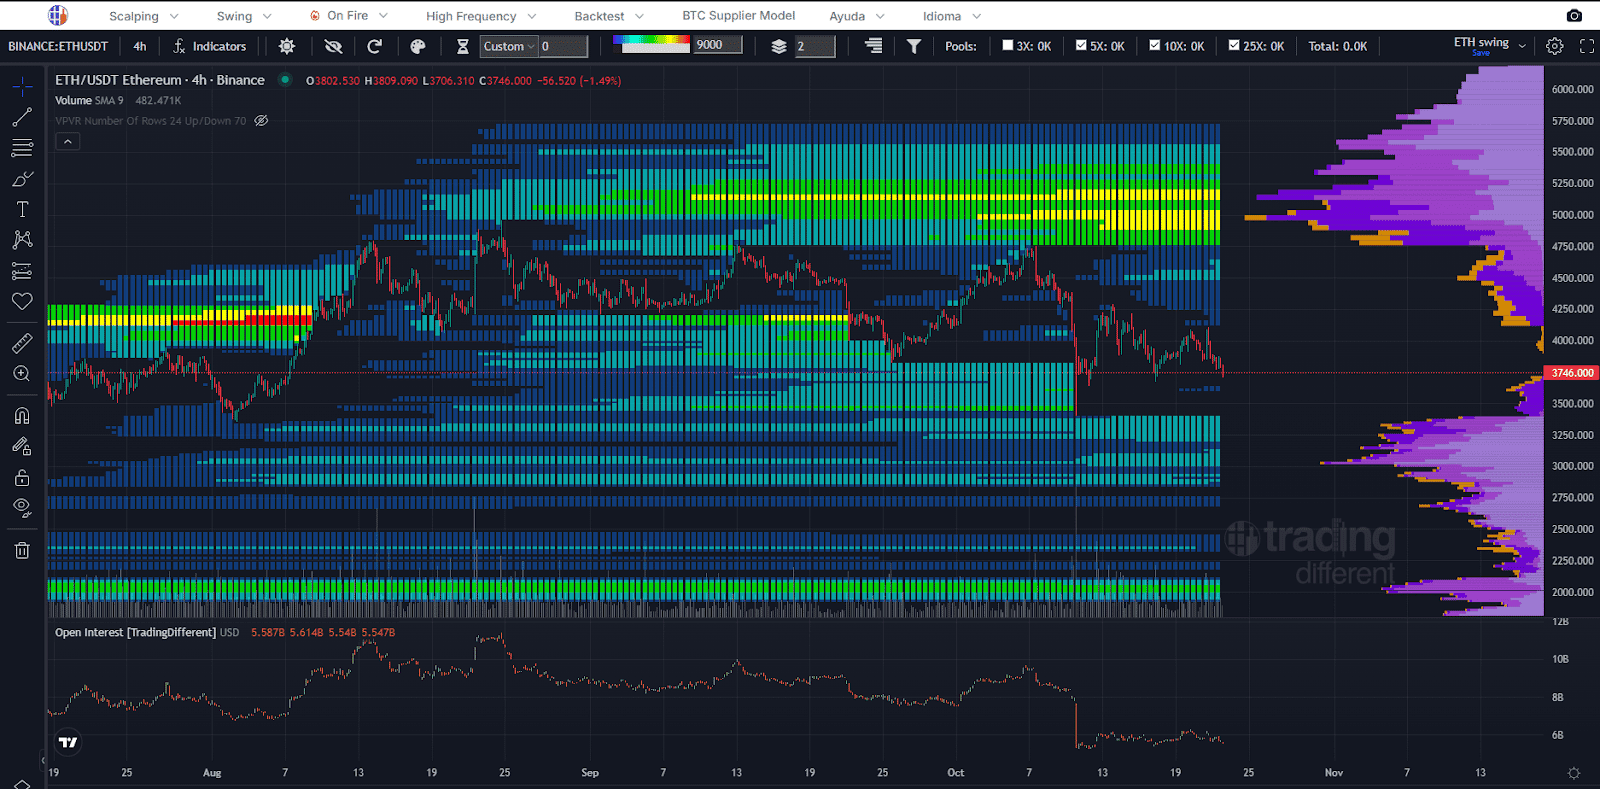Click the 9000 threshold input field

pos(718,45)
